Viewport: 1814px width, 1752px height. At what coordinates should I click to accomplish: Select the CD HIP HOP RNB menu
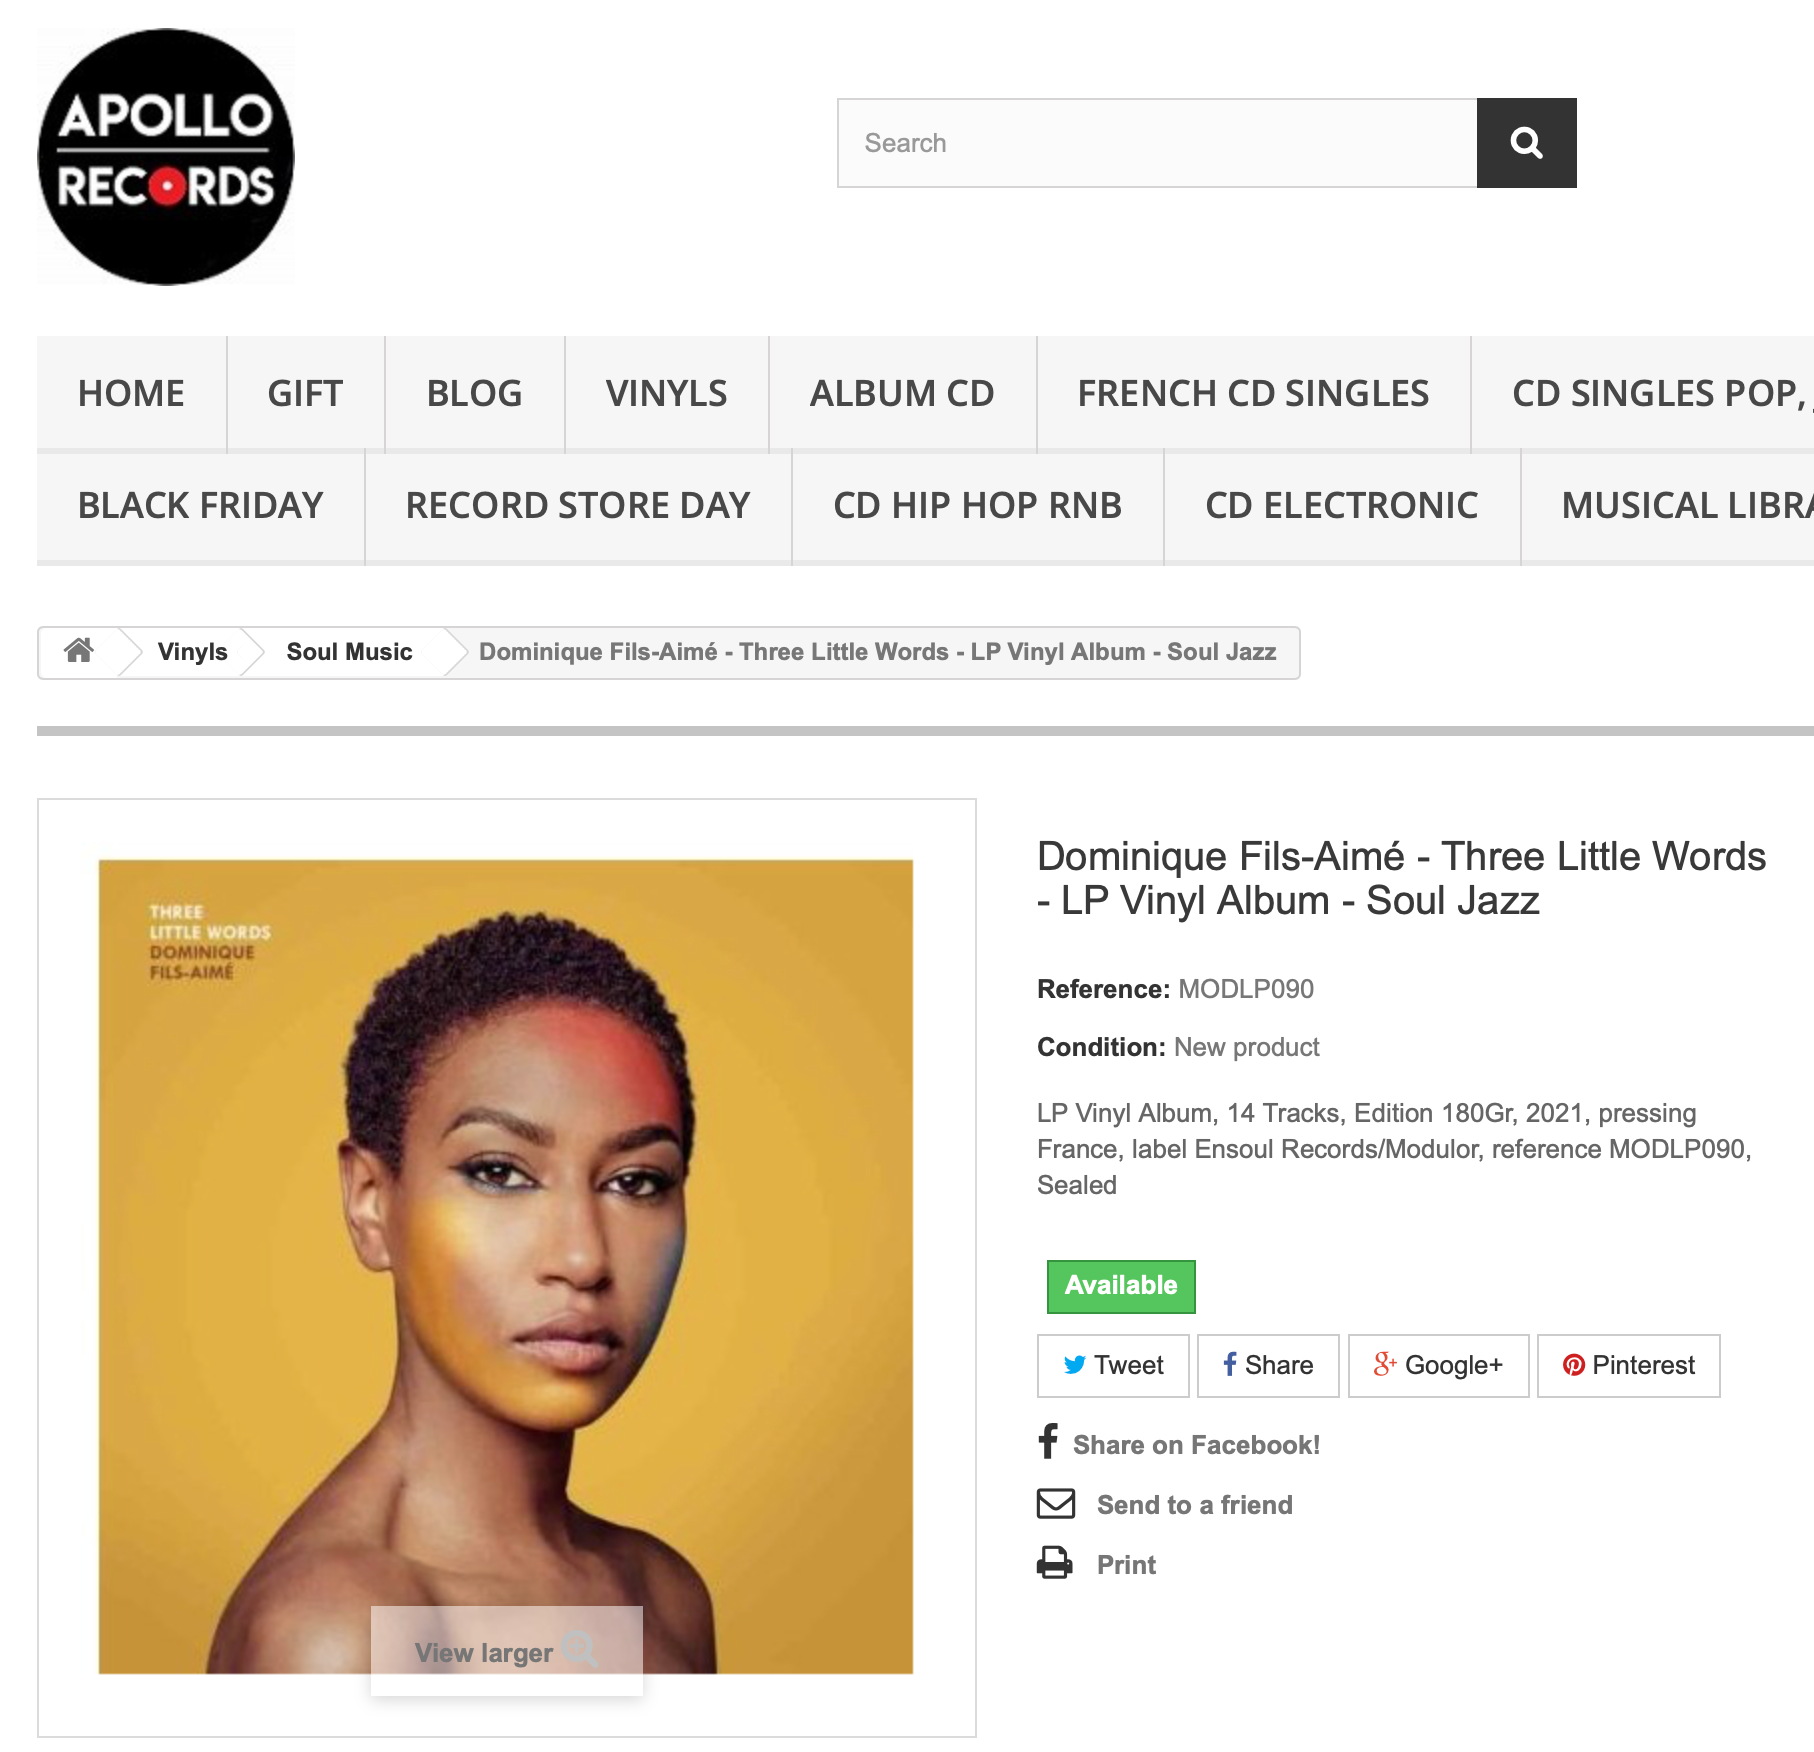[978, 506]
